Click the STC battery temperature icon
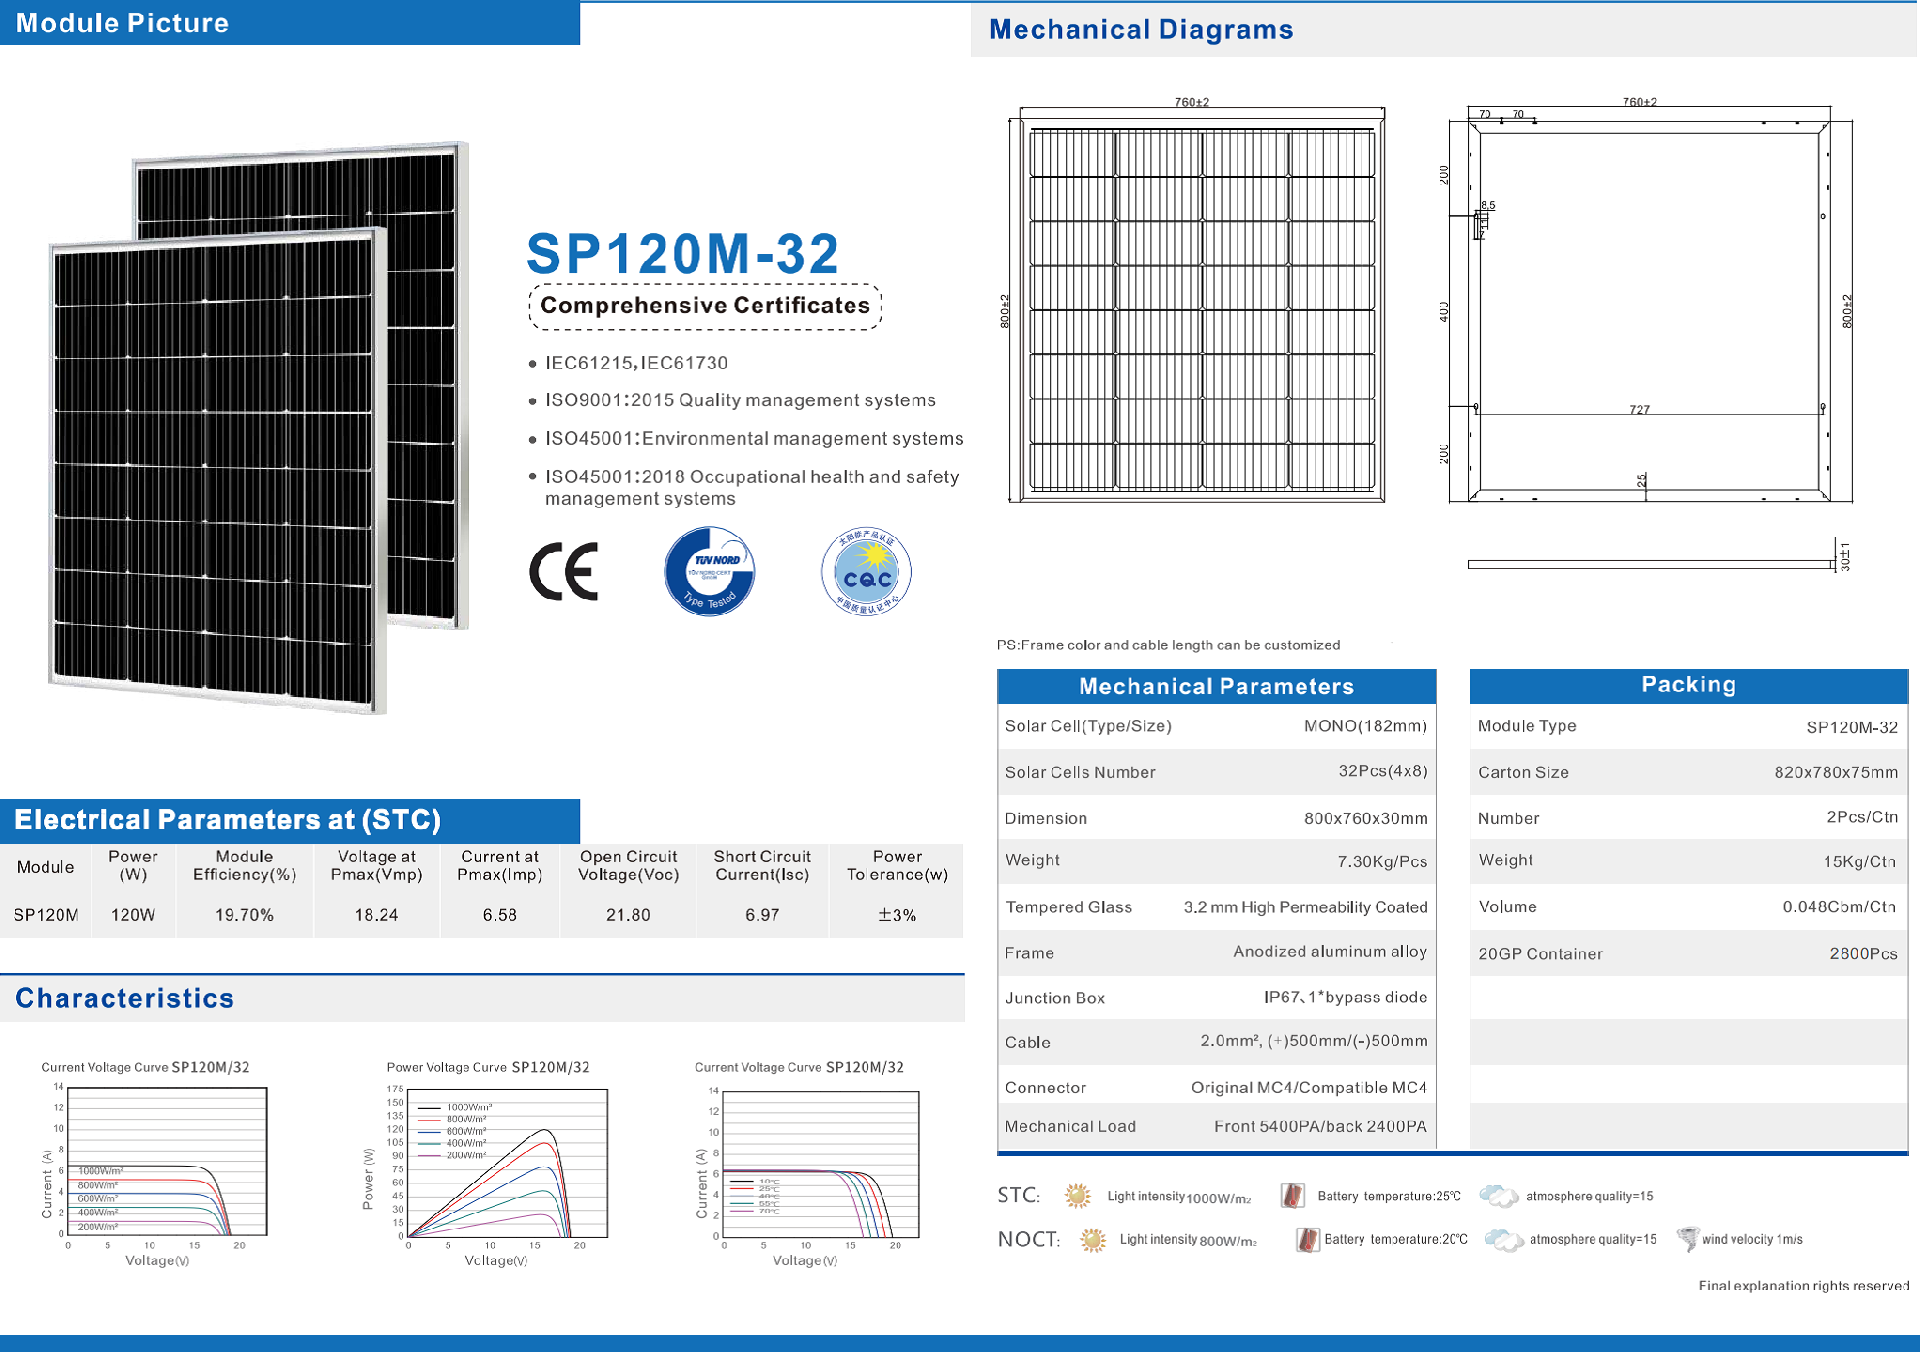Screen dimensions: 1920x1352 [x=1293, y=1195]
